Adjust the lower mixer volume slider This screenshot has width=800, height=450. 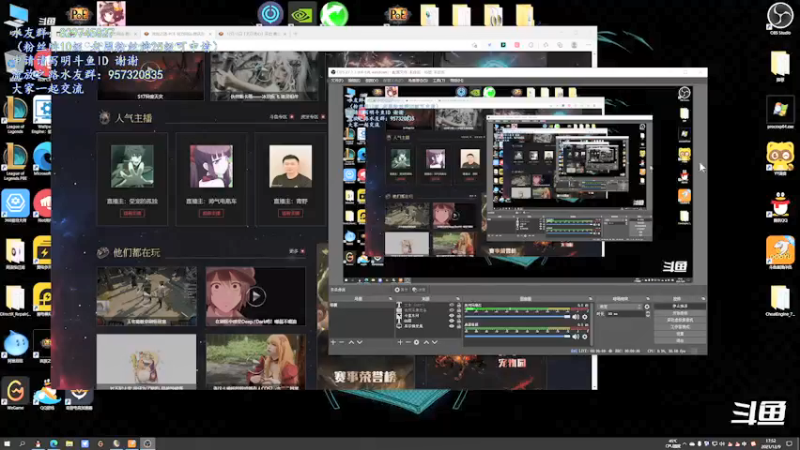coord(517,336)
